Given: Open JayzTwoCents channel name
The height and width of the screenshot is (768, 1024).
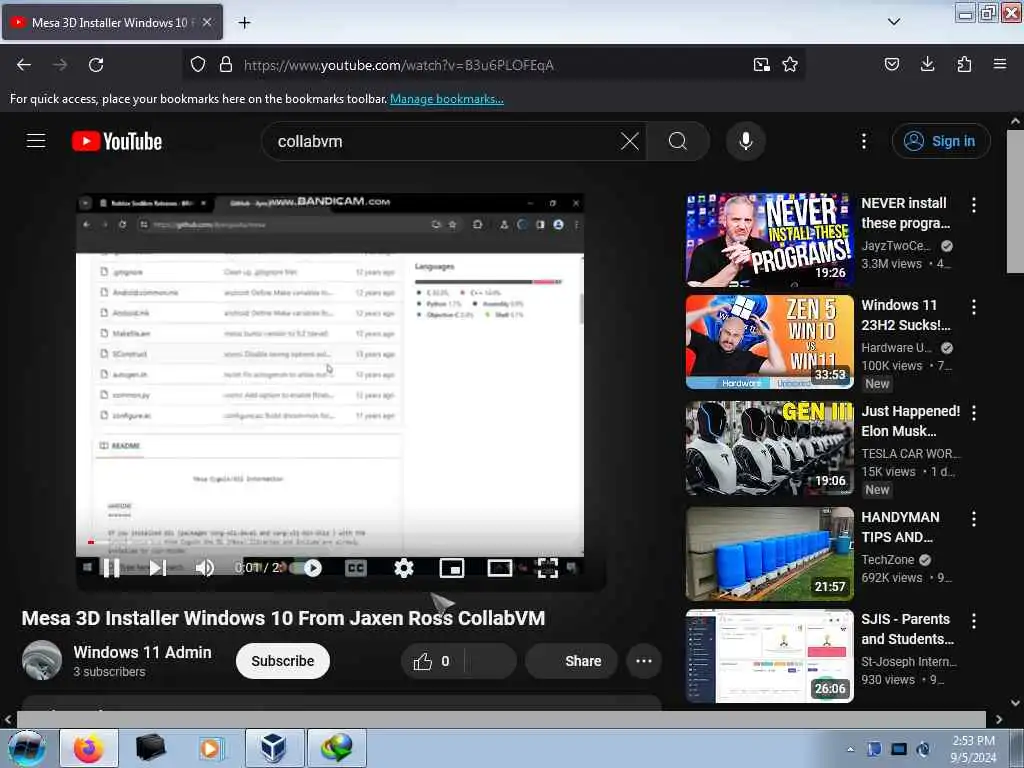Looking at the screenshot, I should pos(895,246).
